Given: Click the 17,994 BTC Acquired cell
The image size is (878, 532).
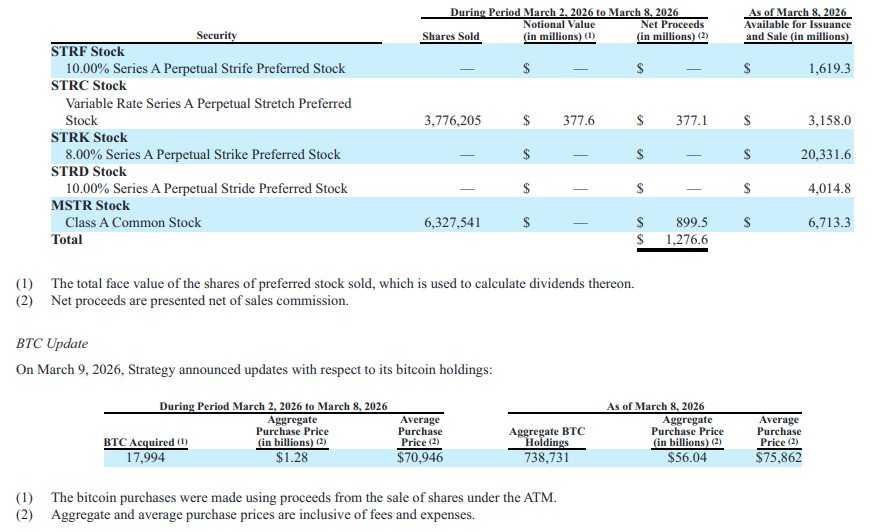Looking at the screenshot, I should 146,458.
